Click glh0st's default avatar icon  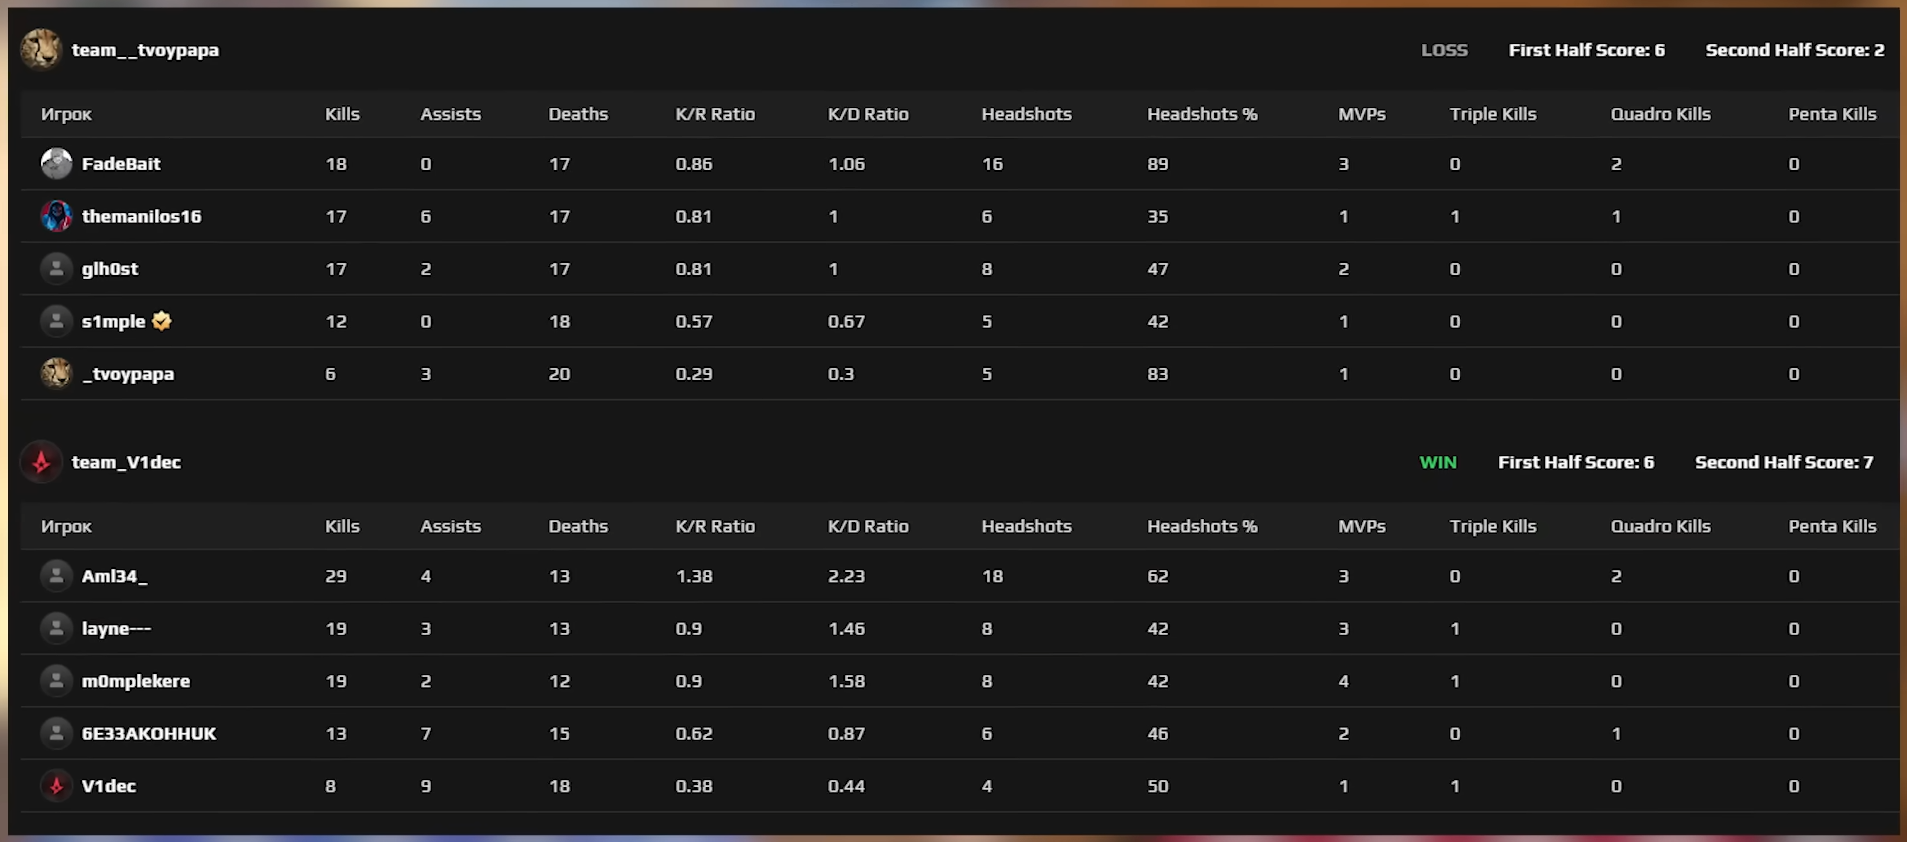pyautogui.click(x=56, y=268)
